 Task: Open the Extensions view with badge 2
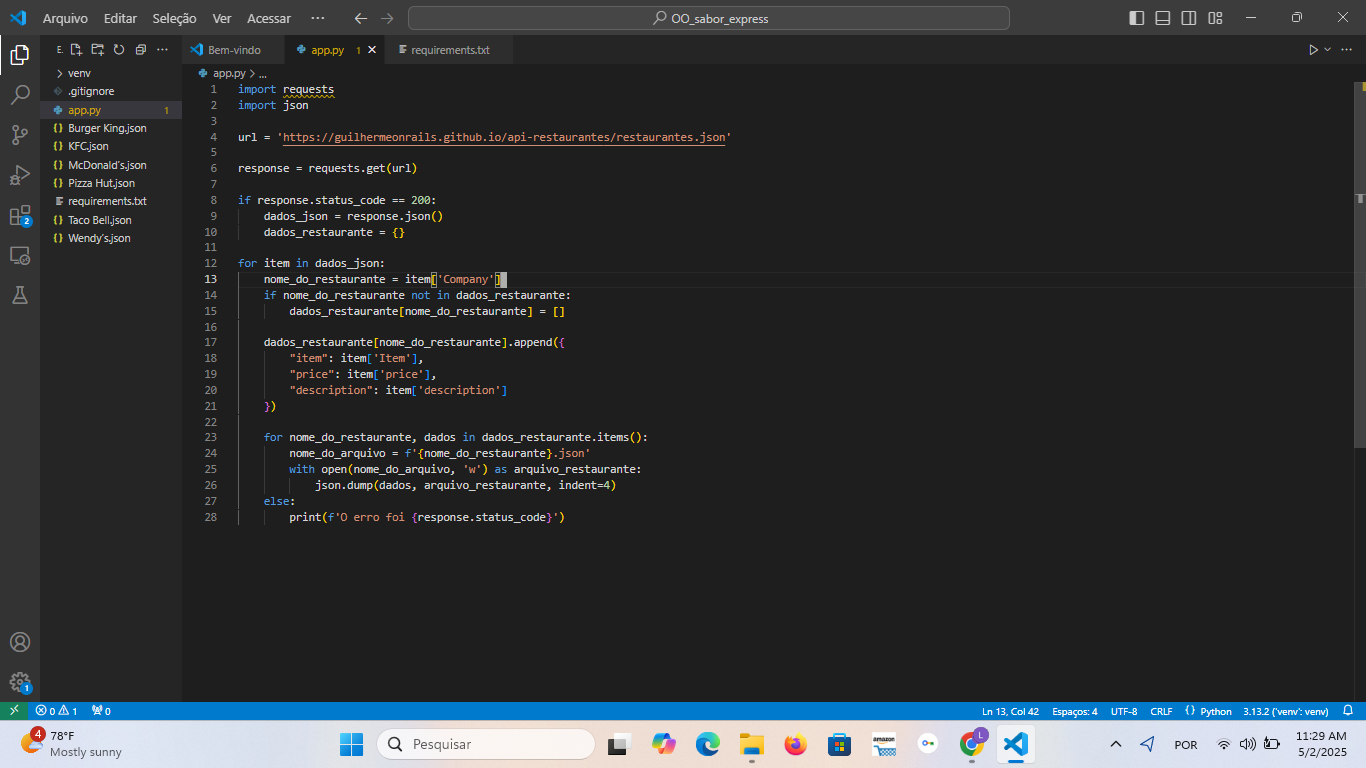(x=20, y=215)
